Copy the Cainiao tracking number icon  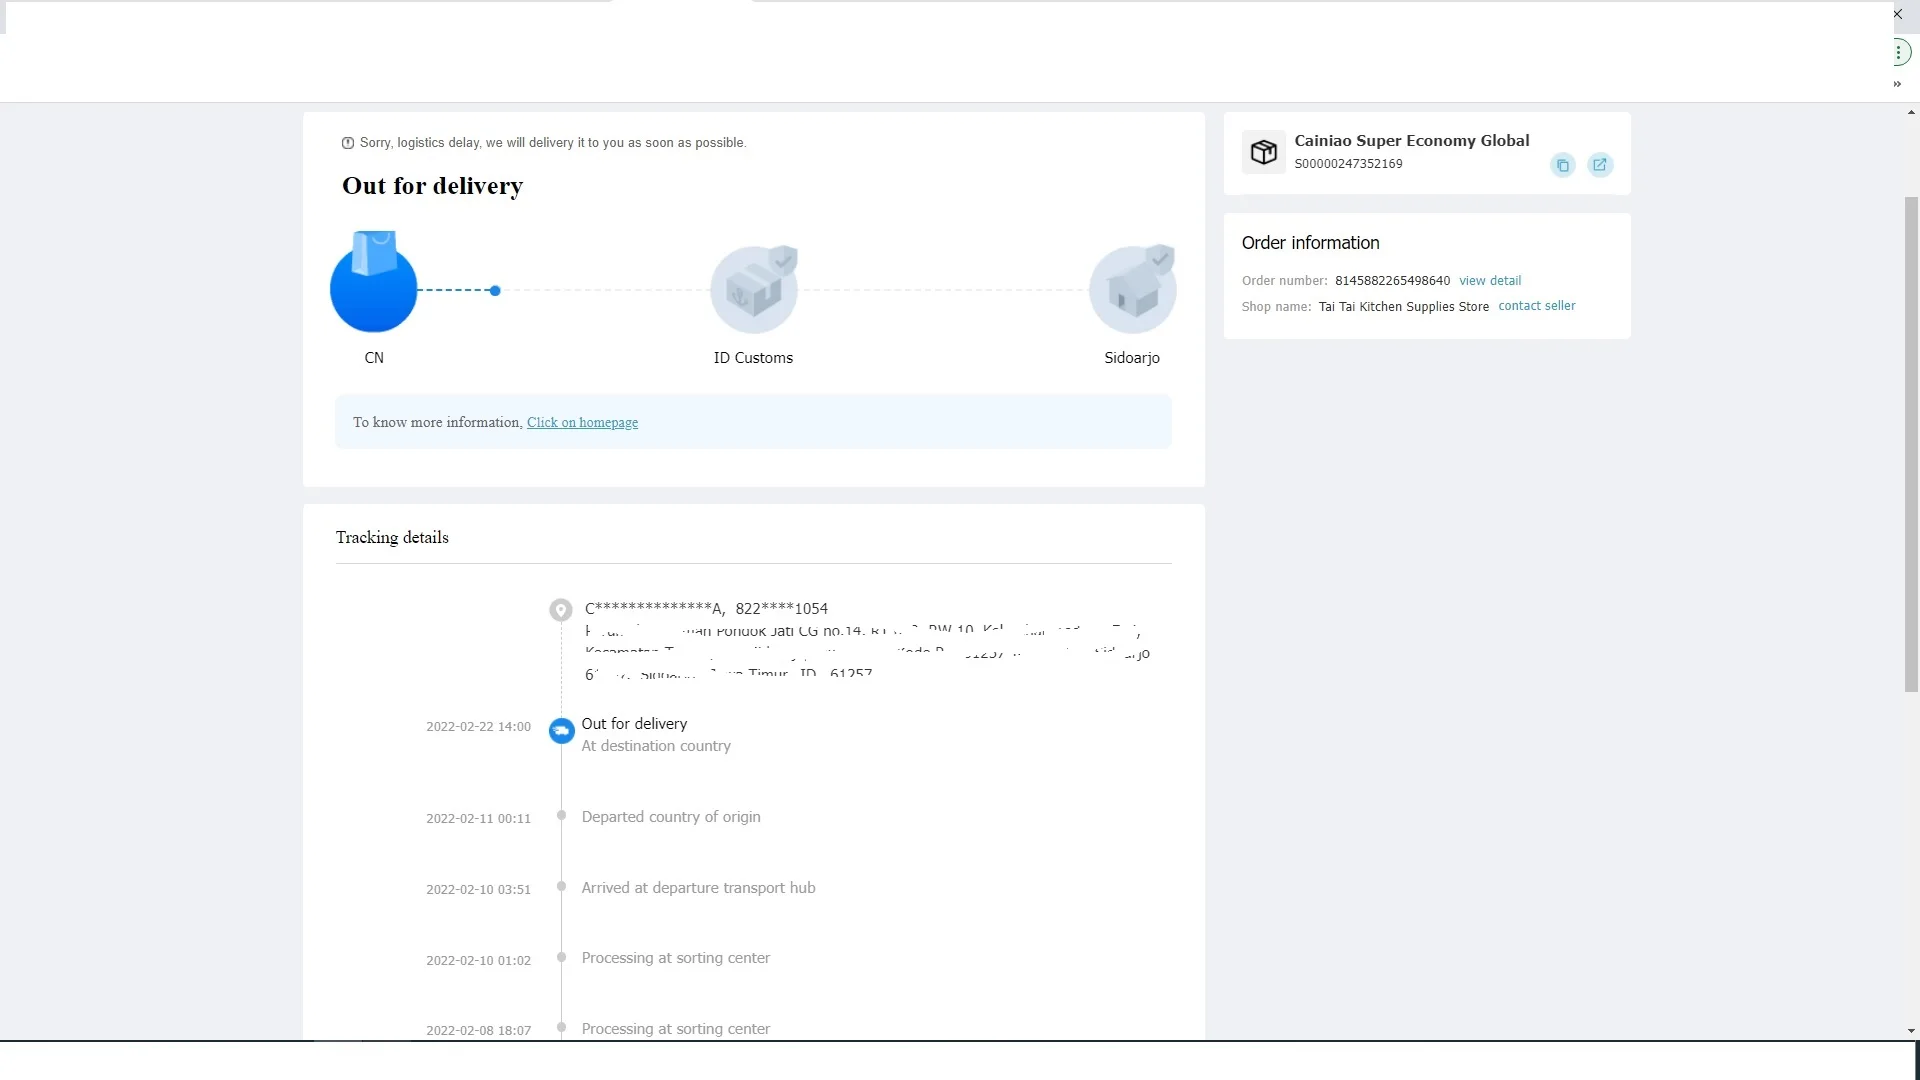[1562, 165]
